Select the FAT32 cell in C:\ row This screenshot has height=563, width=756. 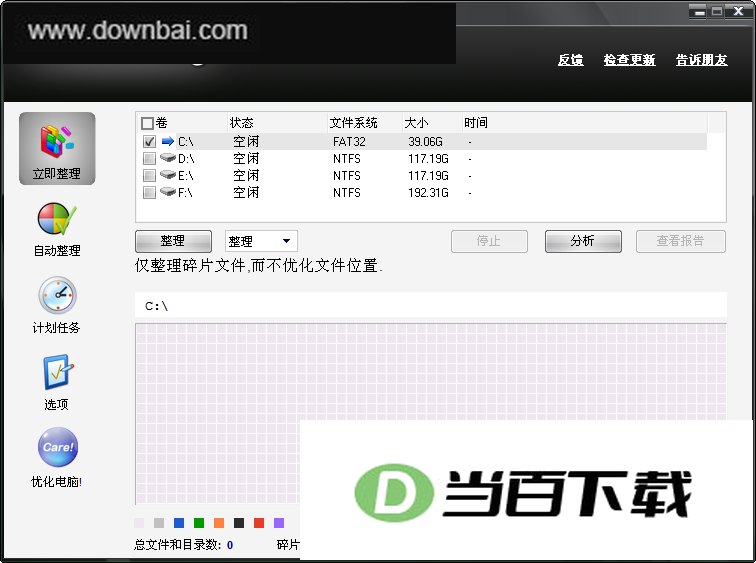point(349,142)
